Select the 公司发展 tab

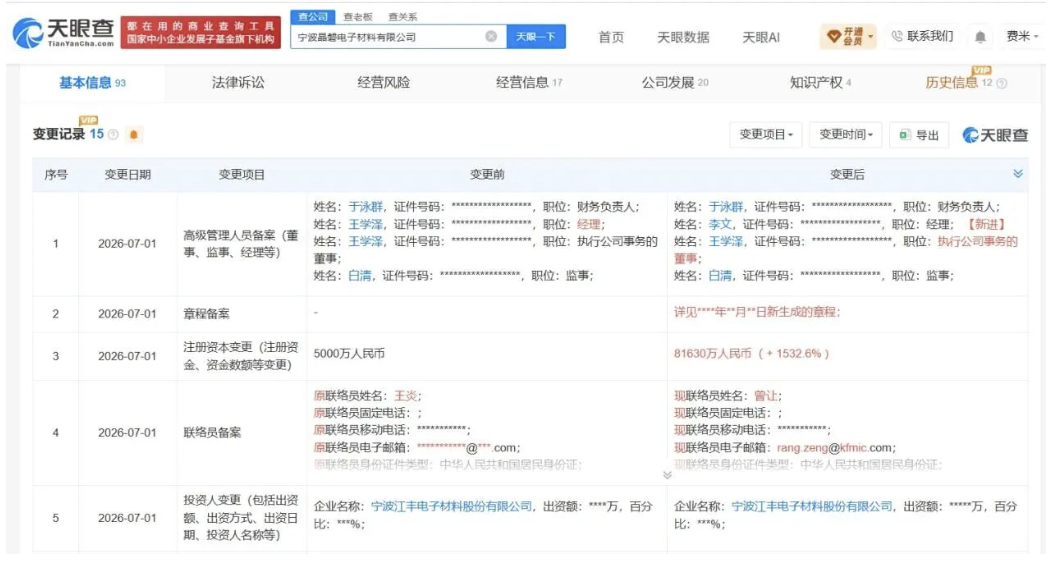pyautogui.click(x=674, y=83)
